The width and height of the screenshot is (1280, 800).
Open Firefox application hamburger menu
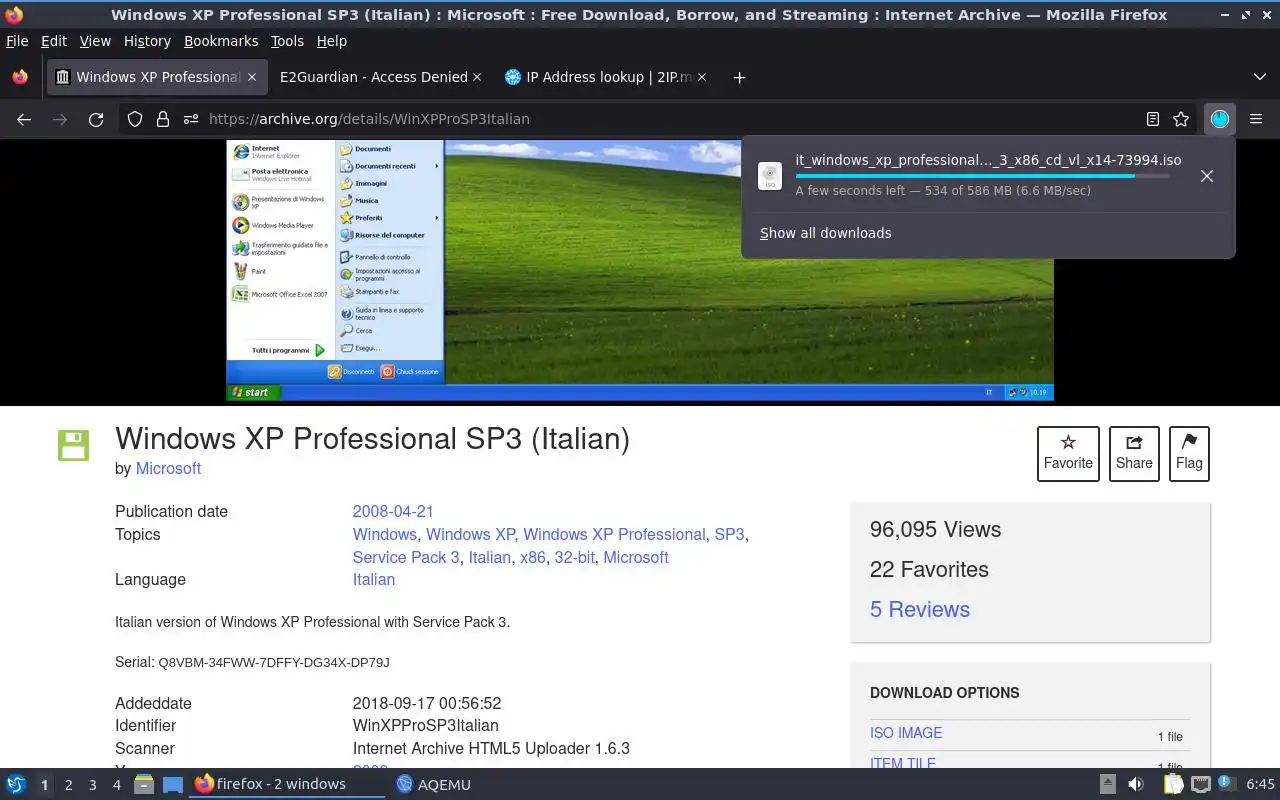coord(1256,119)
